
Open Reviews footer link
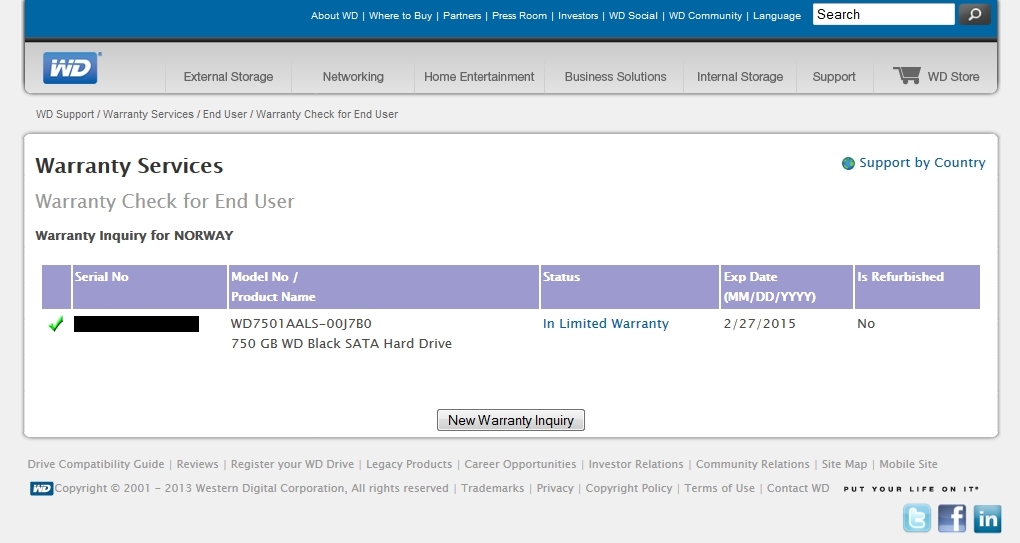197,464
